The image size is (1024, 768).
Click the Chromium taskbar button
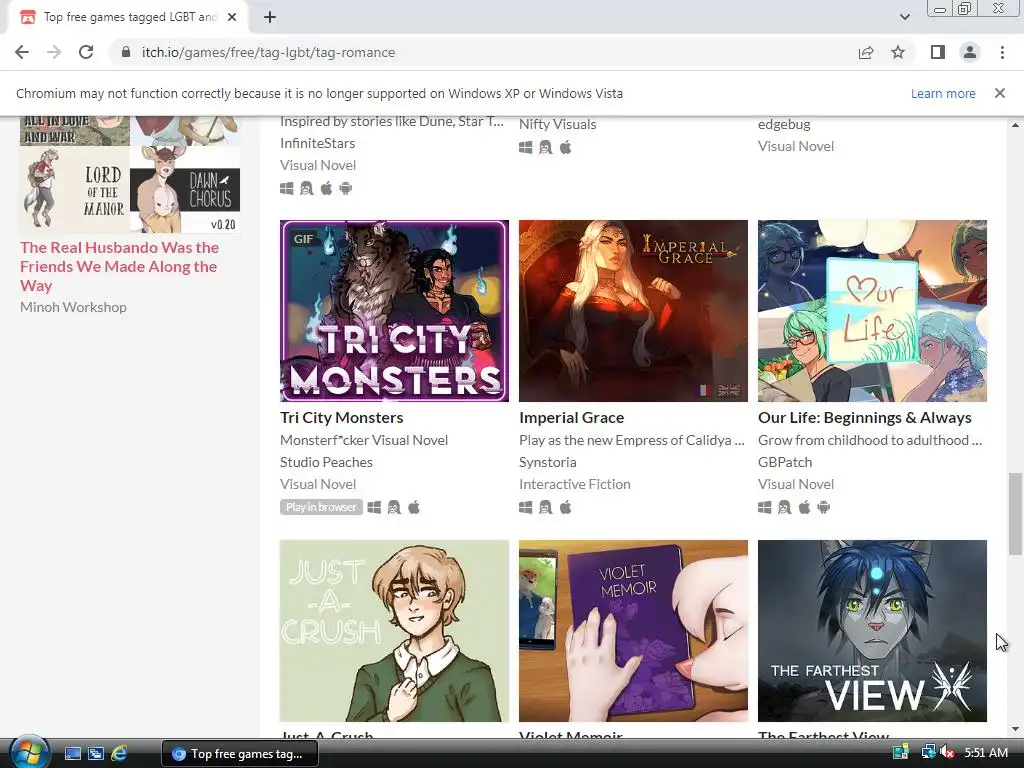[240, 754]
